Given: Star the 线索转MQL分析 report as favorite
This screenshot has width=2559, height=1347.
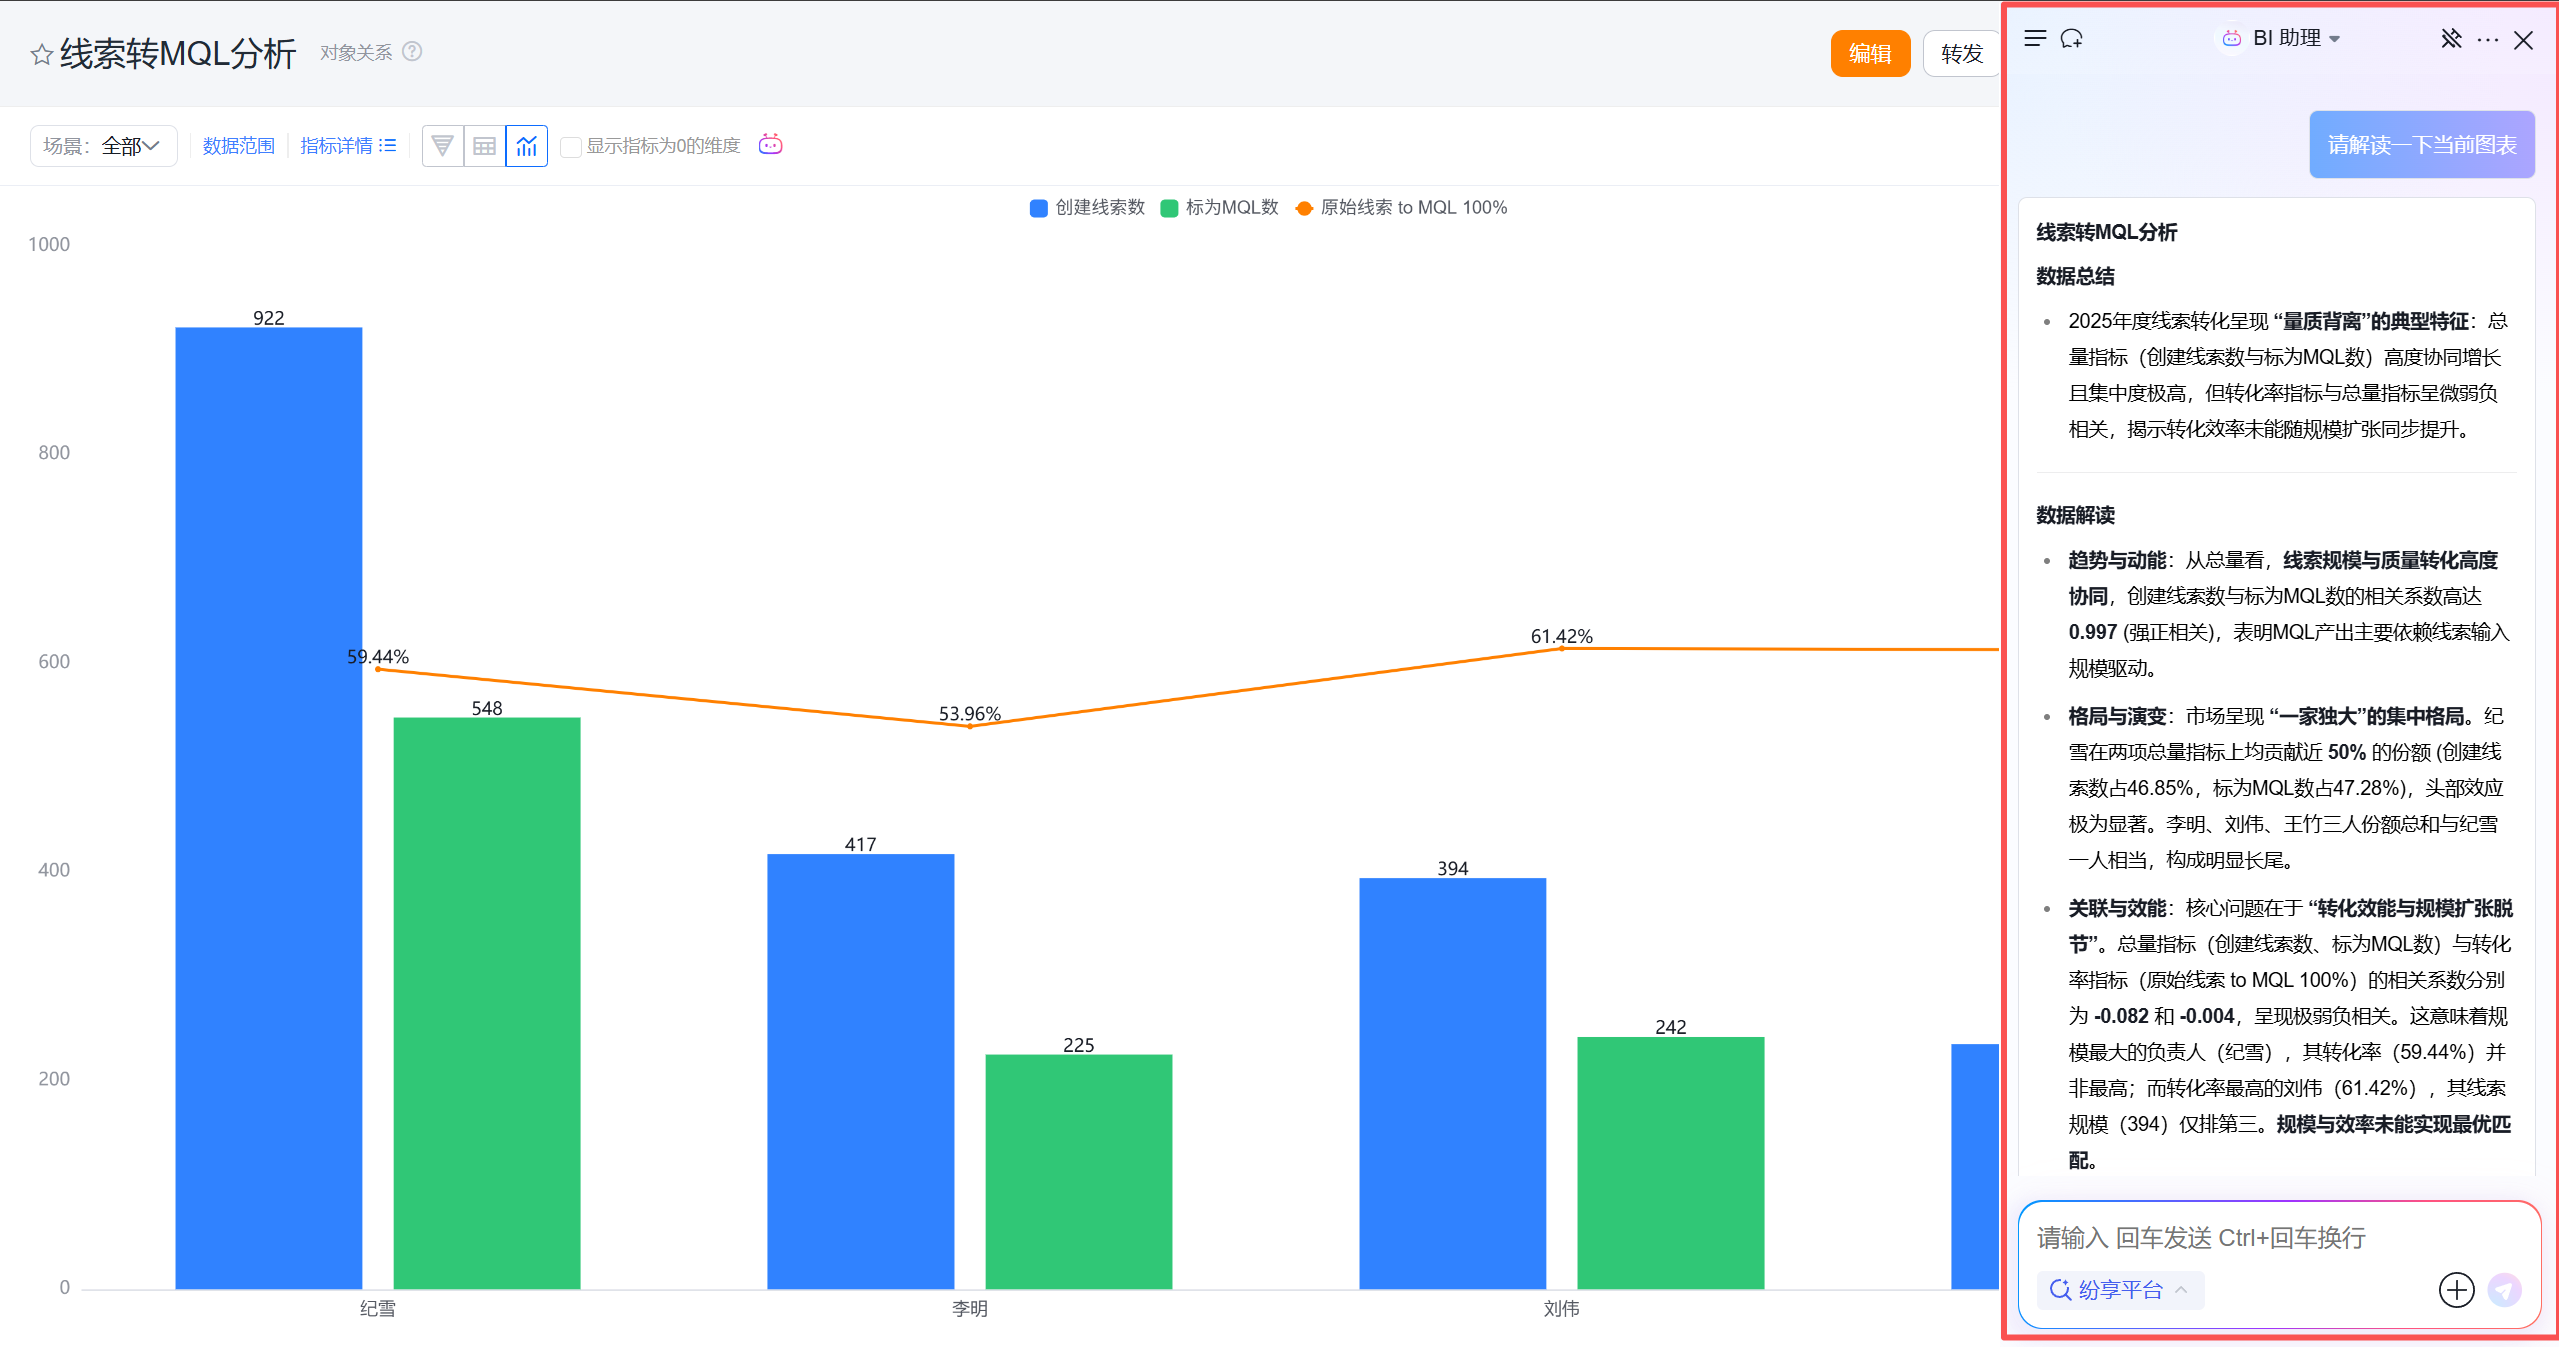Looking at the screenshot, I should pos(41,54).
